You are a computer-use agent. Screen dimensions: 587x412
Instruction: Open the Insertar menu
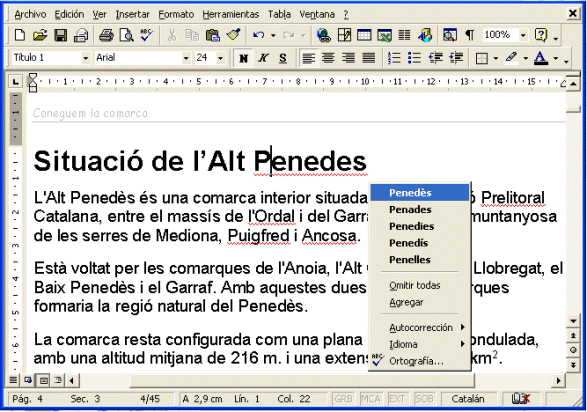[132, 15]
